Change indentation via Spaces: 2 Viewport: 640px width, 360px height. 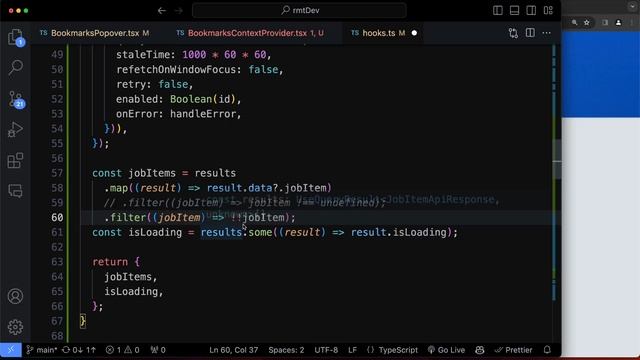(x=286, y=350)
